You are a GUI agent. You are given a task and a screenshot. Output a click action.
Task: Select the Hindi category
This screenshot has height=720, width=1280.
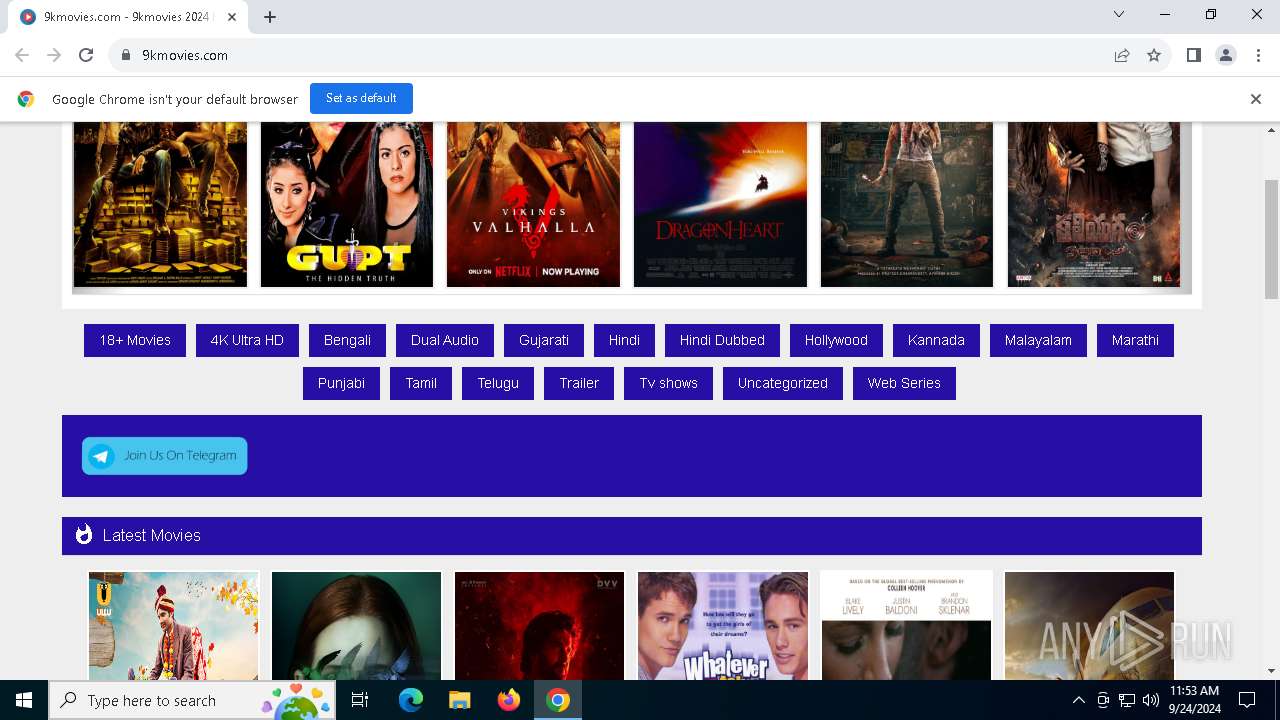tap(624, 340)
